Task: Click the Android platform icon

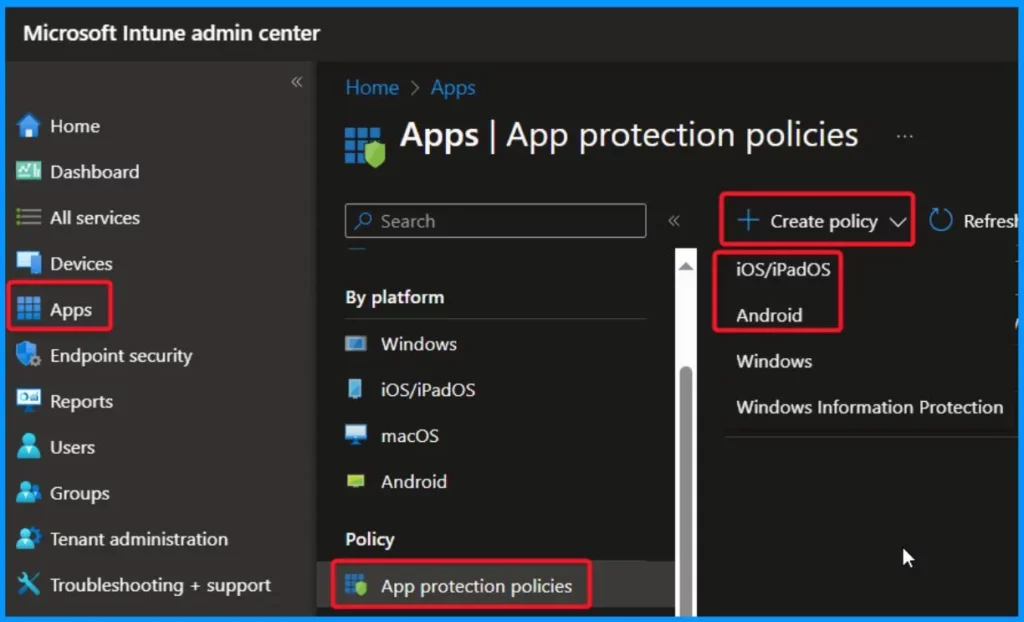Action: click(x=356, y=482)
